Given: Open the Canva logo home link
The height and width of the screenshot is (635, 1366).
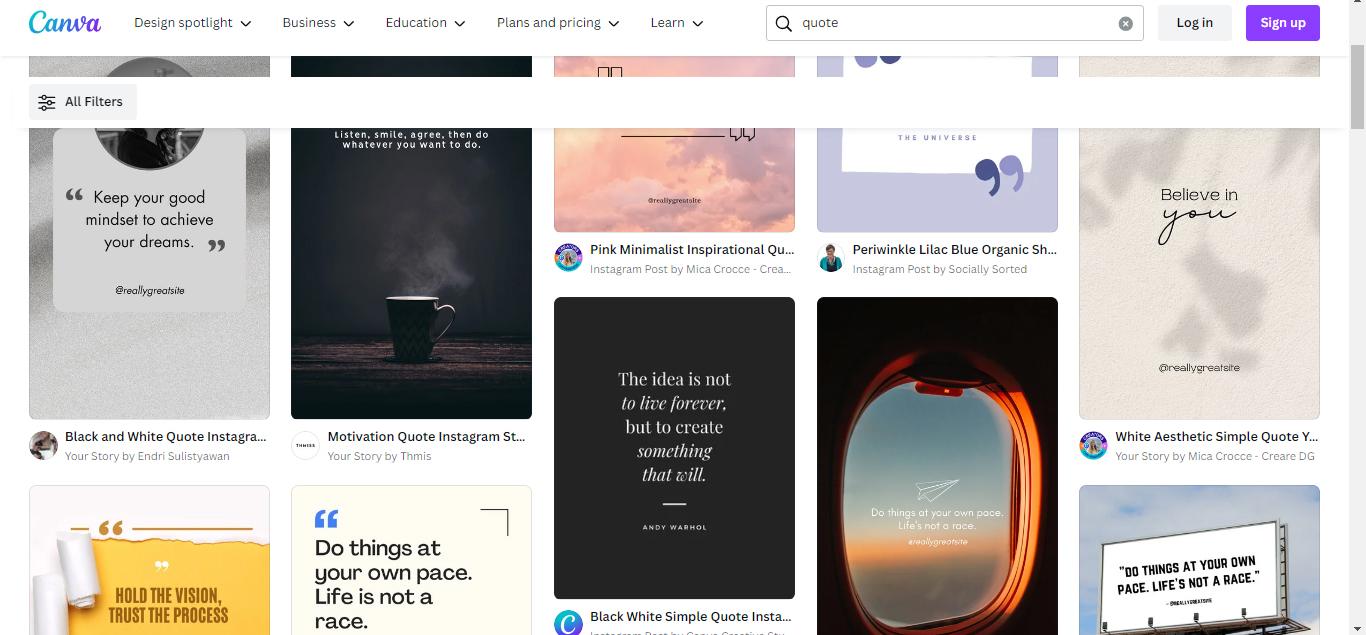Looking at the screenshot, I should (x=65, y=22).
